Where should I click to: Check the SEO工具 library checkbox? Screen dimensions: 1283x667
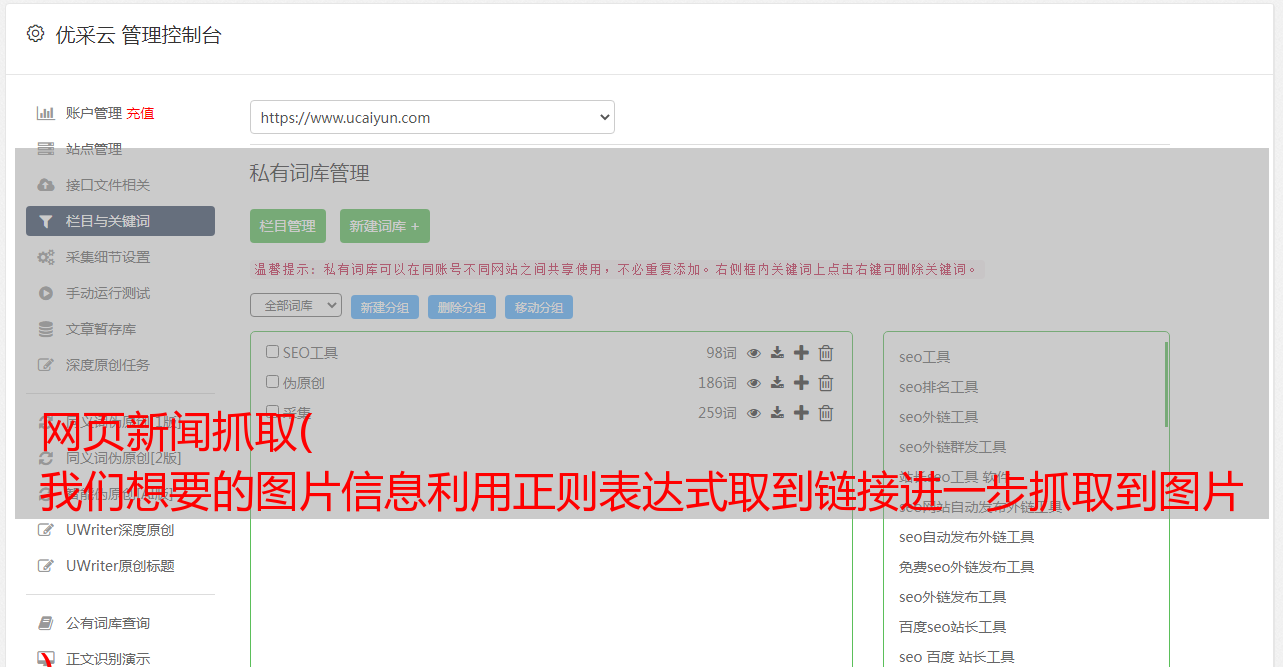click(272, 352)
